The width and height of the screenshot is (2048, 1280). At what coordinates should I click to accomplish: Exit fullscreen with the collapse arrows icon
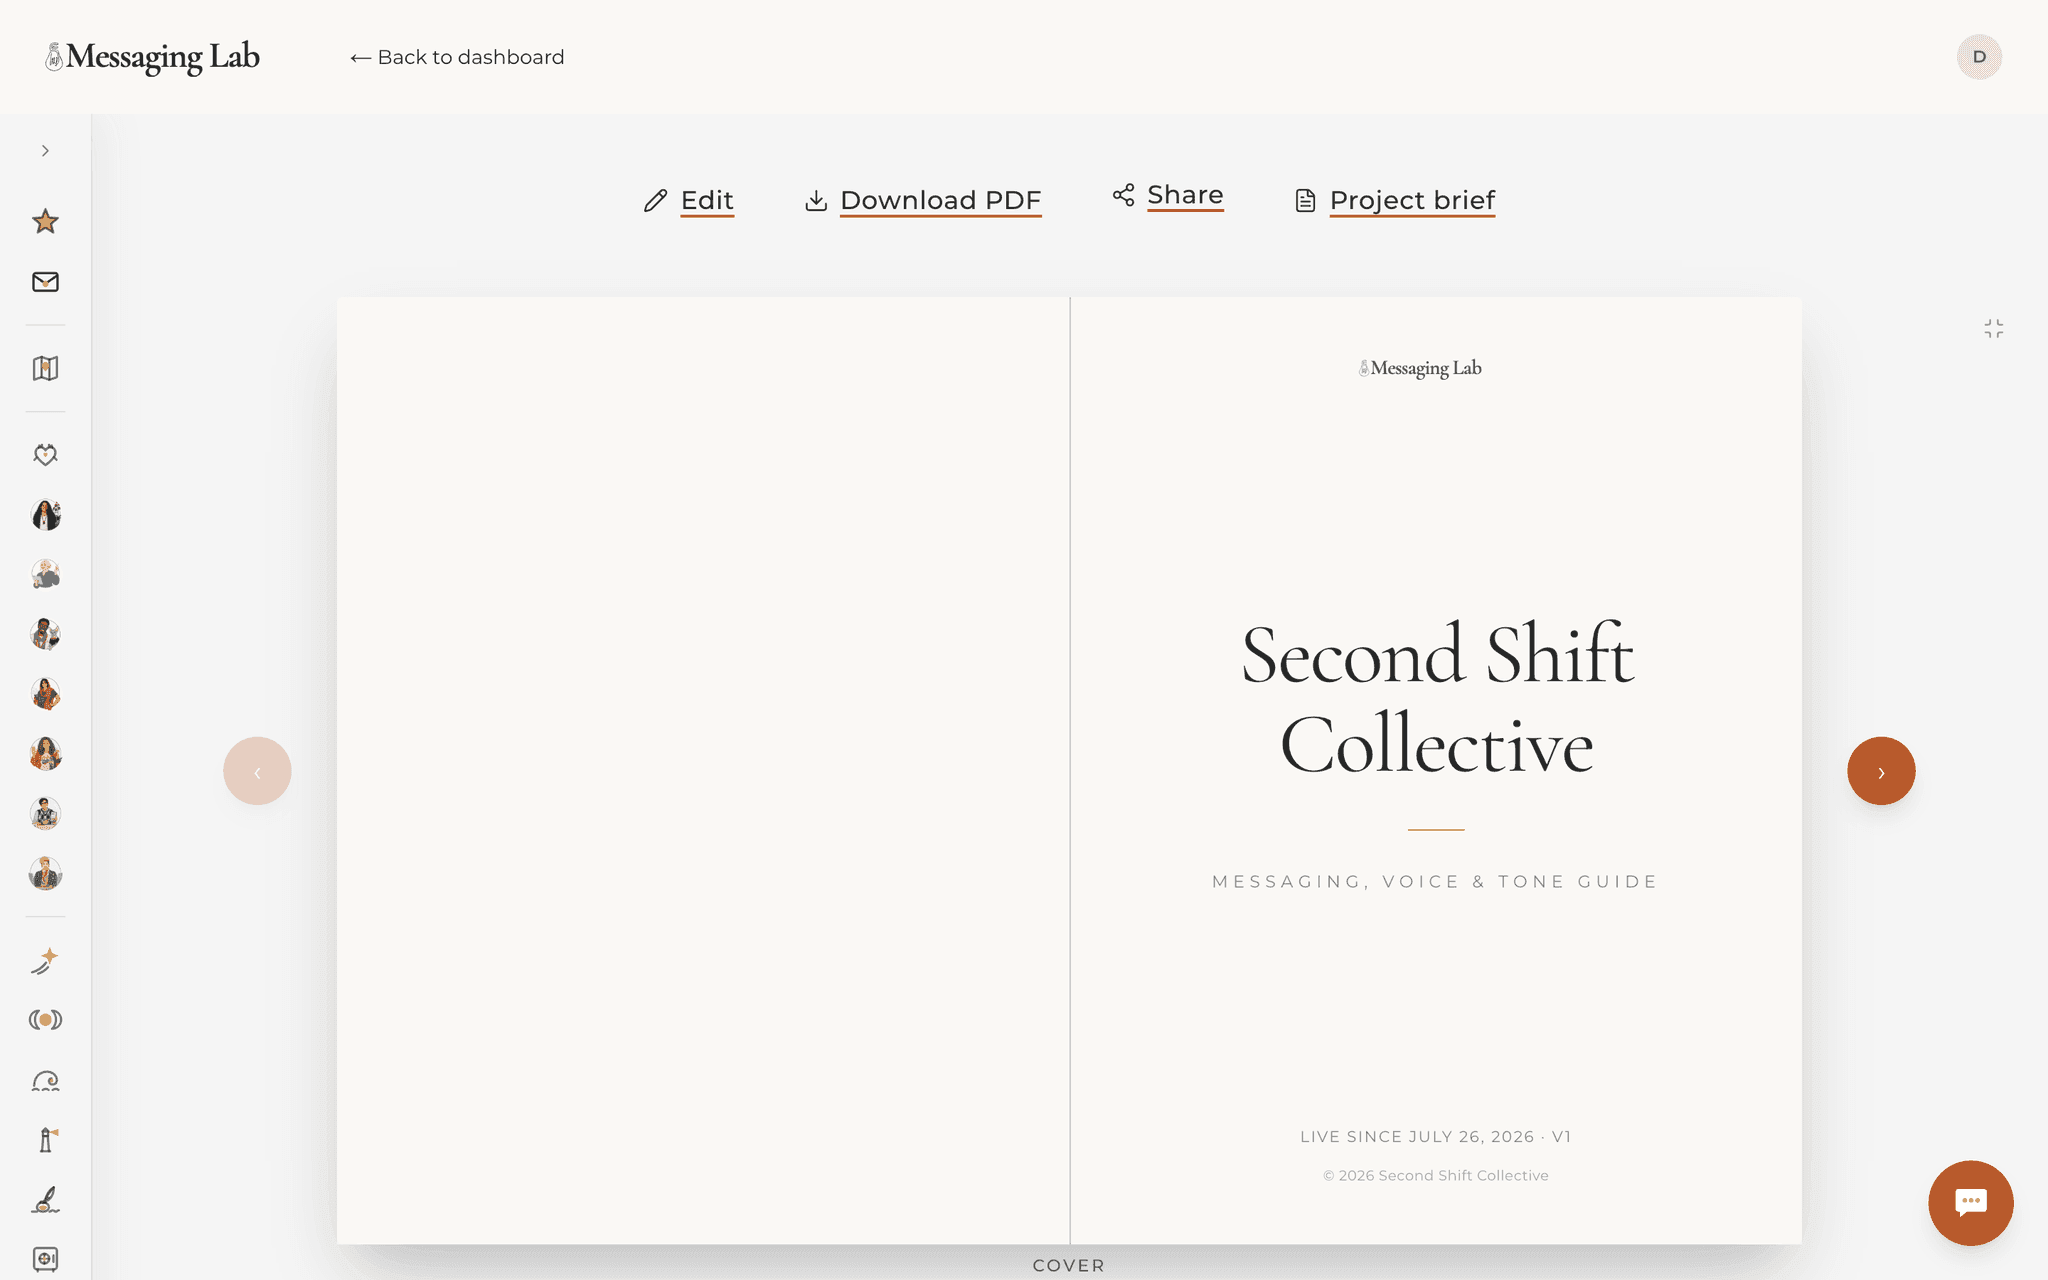[1994, 329]
